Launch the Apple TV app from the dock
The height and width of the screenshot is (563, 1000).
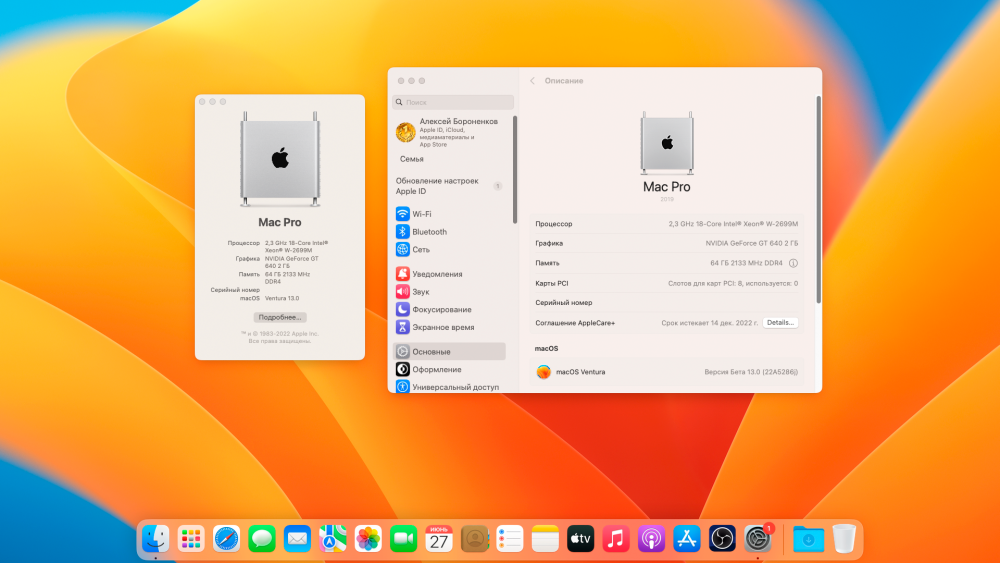coord(580,539)
